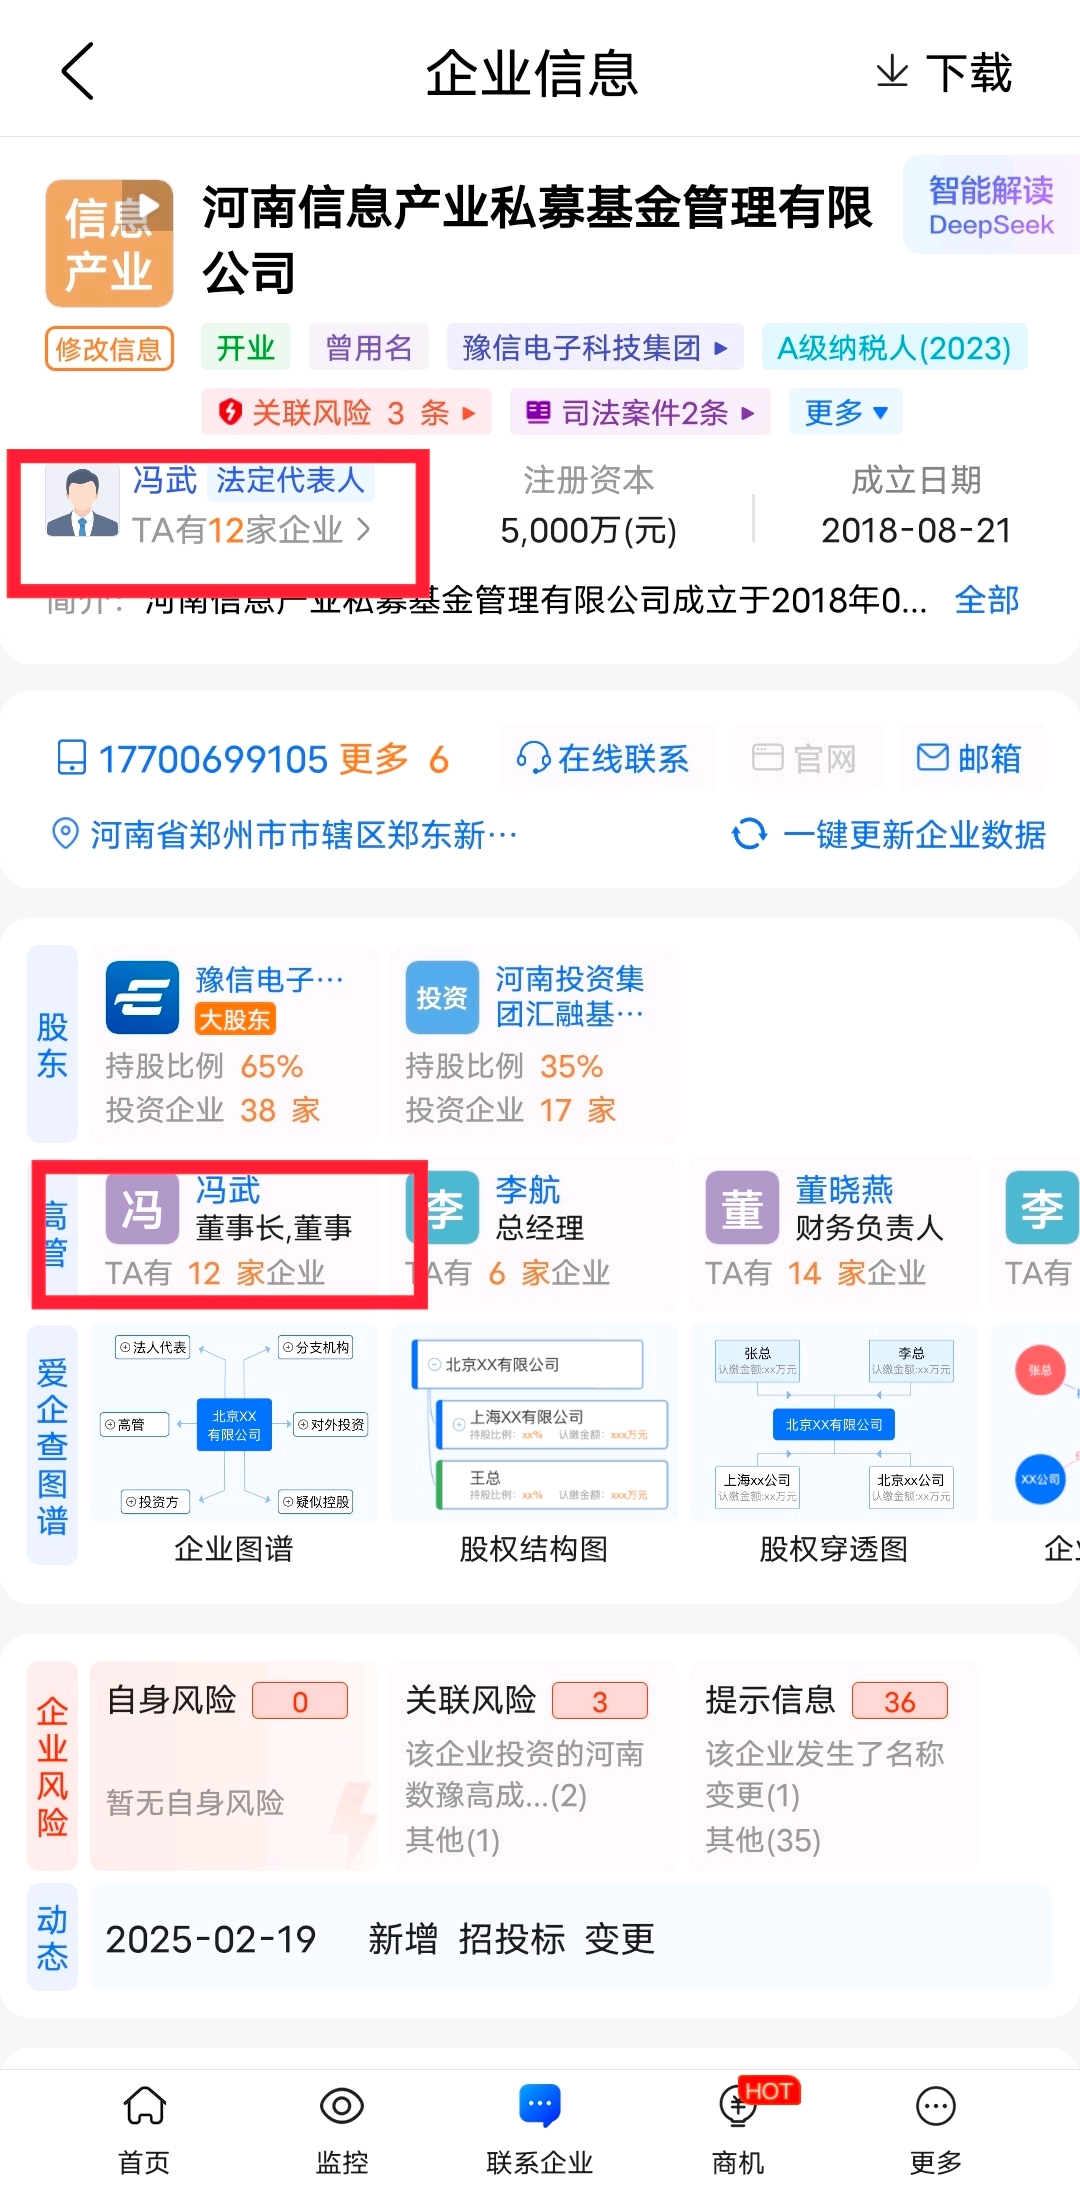Image resolution: width=1080 pixels, height=2207 pixels.
Task: Open the 股权结构图 thumbnail
Action: point(534,1424)
